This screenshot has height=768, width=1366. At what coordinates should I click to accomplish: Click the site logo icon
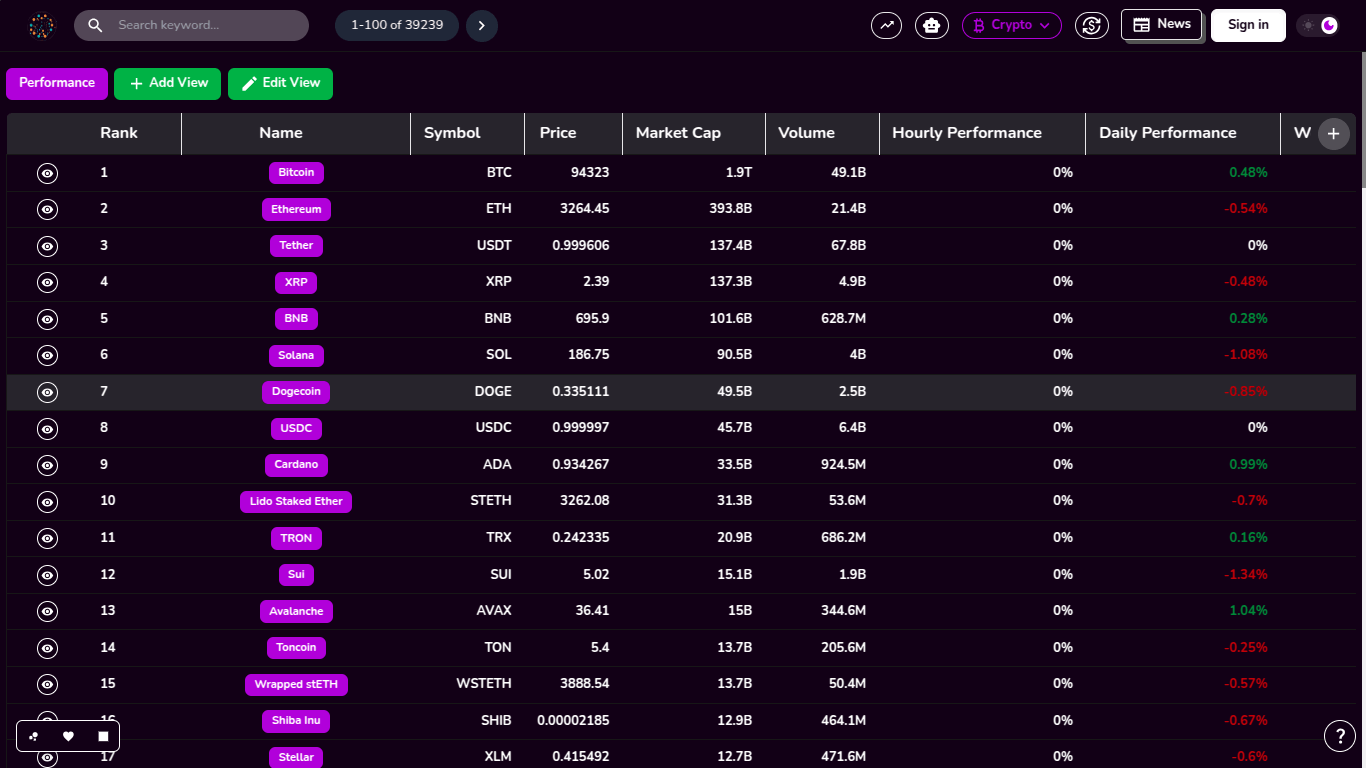[41, 26]
